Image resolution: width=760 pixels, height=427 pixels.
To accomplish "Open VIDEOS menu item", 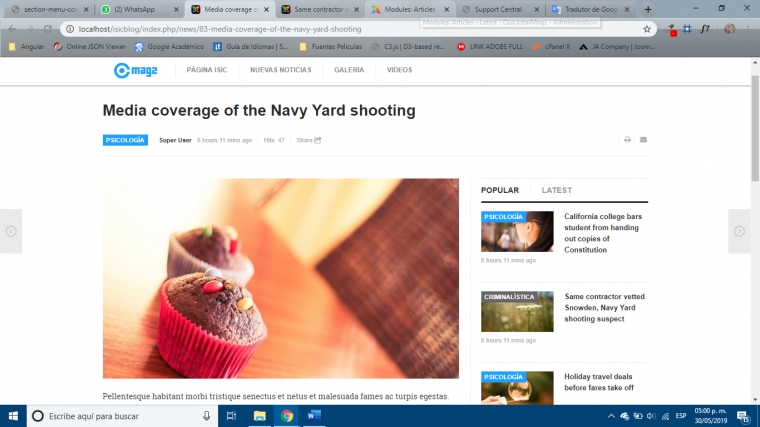I will point(399,70).
